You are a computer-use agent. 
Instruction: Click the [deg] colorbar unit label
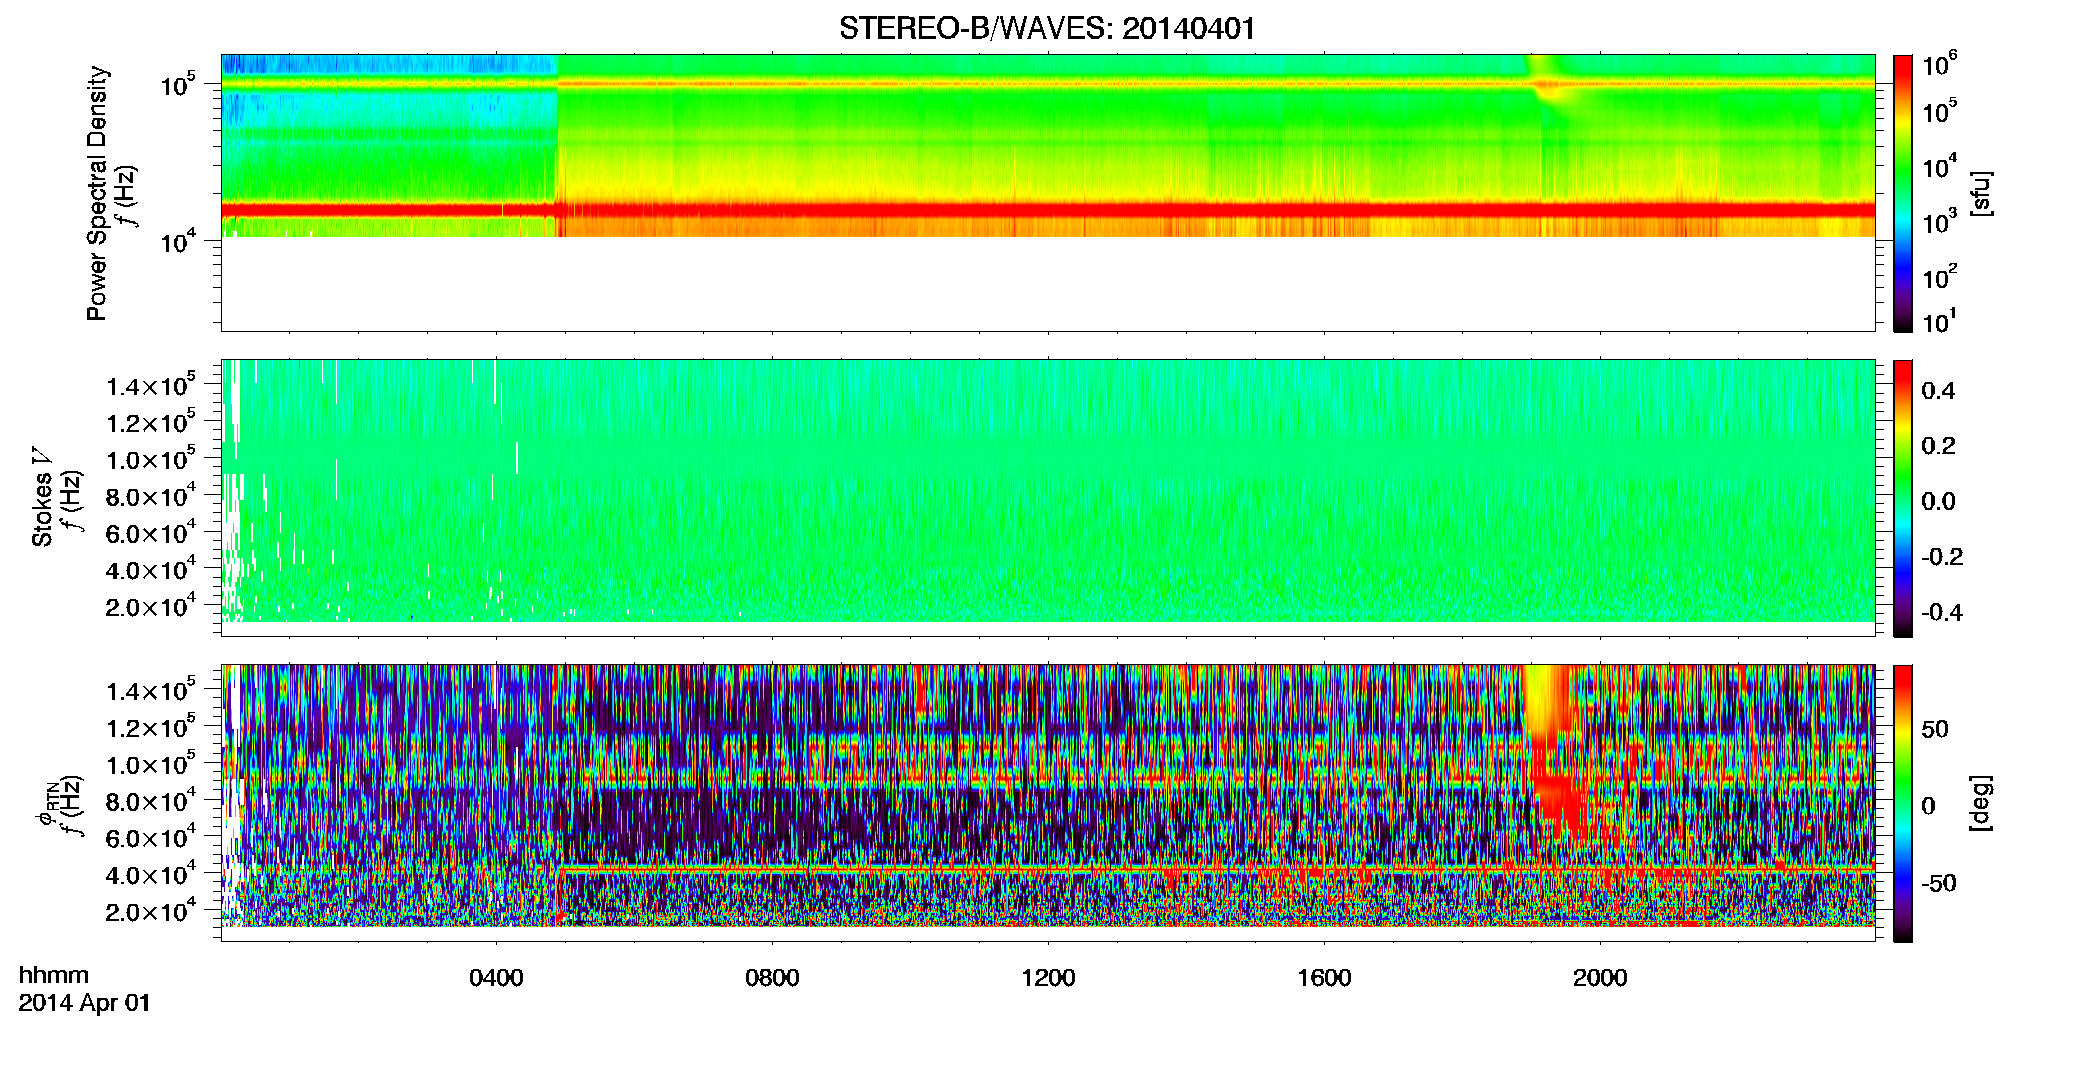point(1980,803)
